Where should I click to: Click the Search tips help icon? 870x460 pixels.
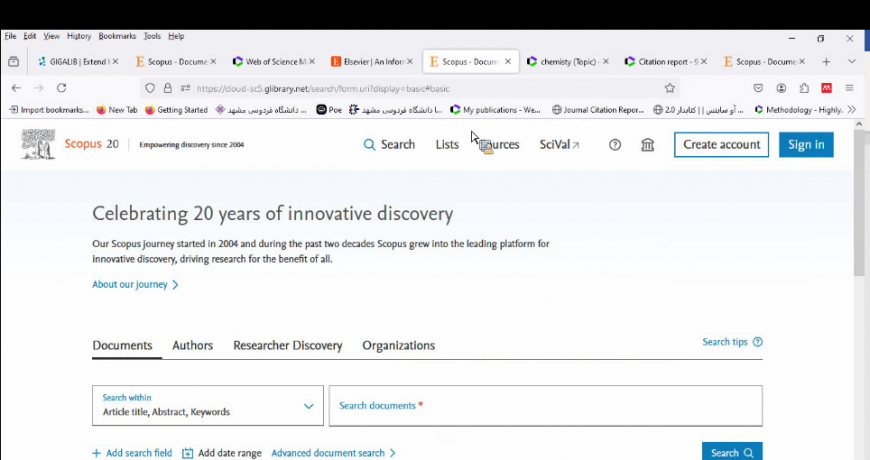pos(758,342)
